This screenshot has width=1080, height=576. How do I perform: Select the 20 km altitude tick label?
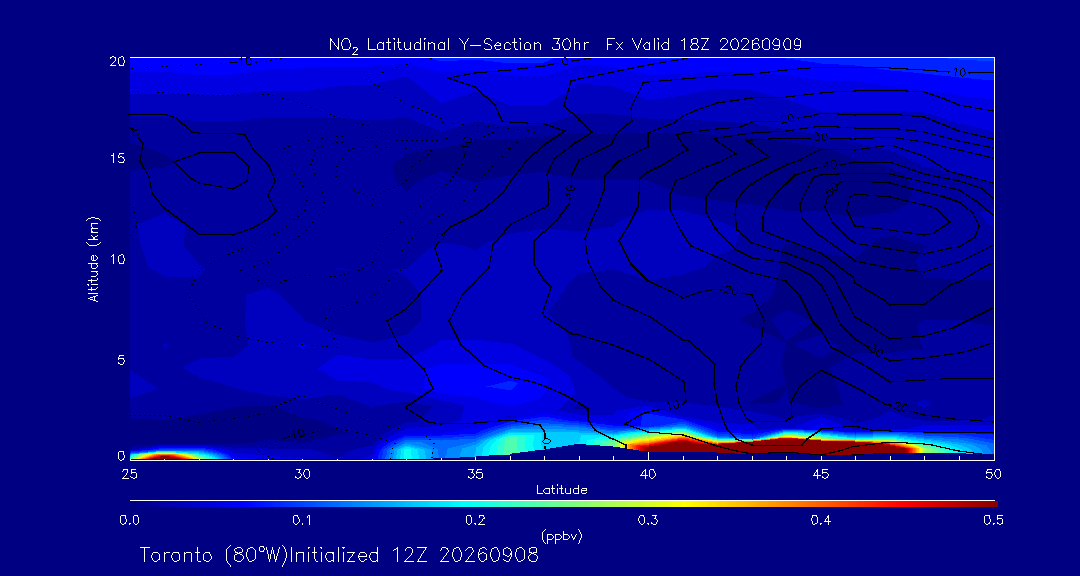[116, 60]
